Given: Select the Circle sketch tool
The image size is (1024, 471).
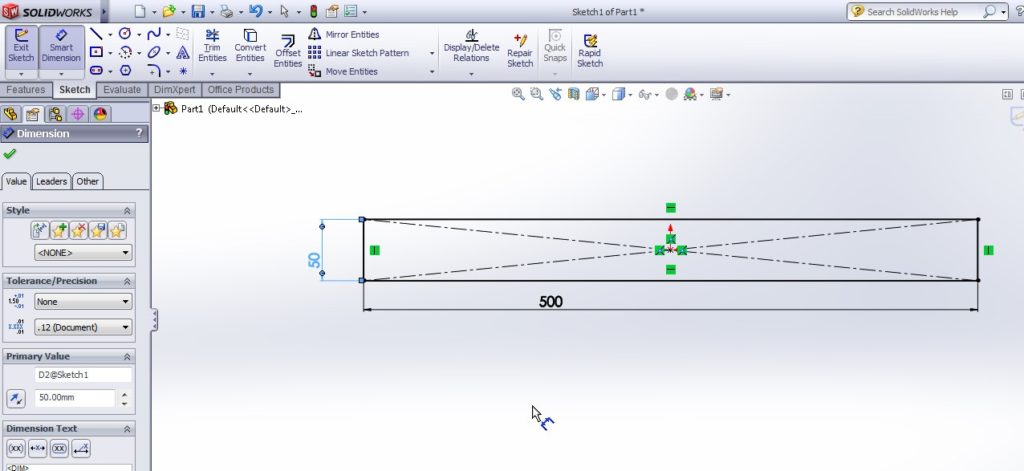Looking at the screenshot, I should 125,33.
